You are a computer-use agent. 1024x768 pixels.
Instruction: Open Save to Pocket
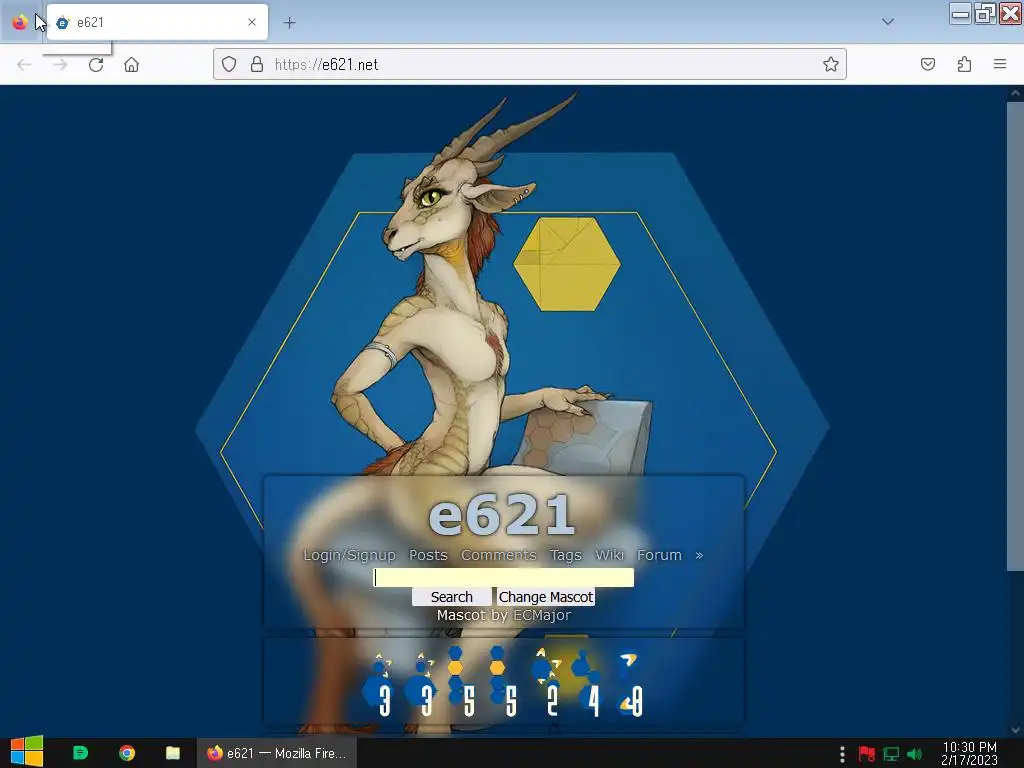[x=928, y=64]
